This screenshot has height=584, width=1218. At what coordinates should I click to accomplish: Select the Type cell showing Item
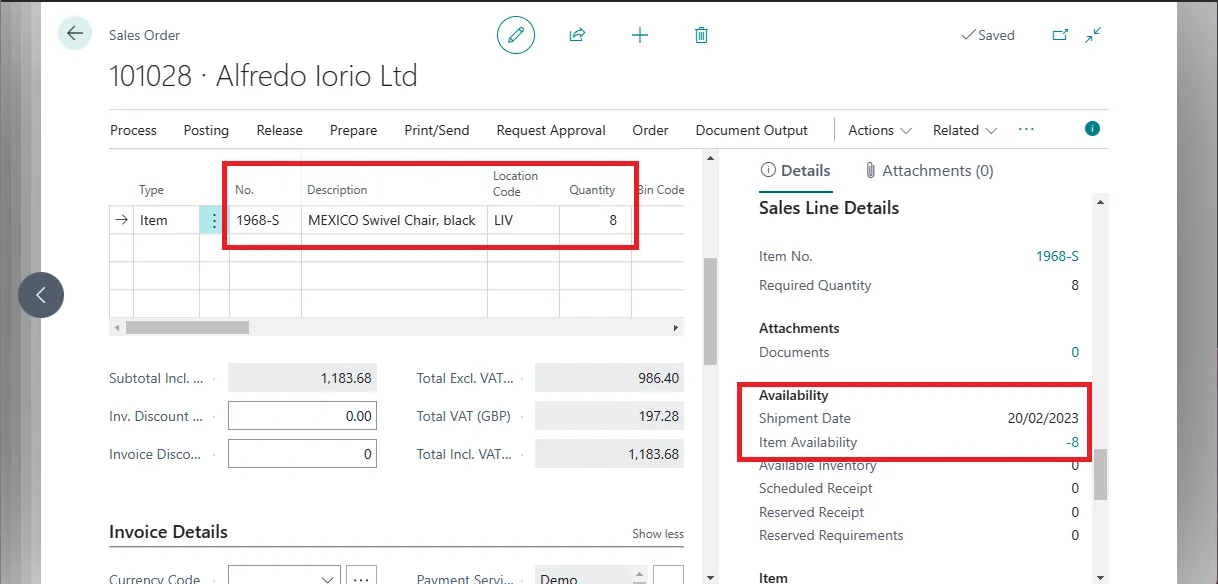tap(165, 220)
